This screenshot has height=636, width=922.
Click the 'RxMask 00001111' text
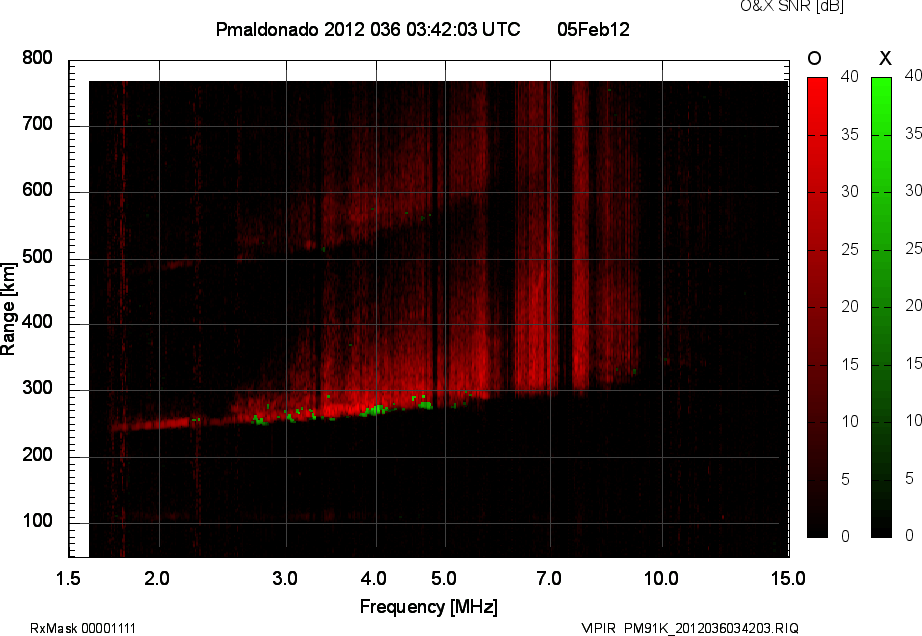click(83, 628)
